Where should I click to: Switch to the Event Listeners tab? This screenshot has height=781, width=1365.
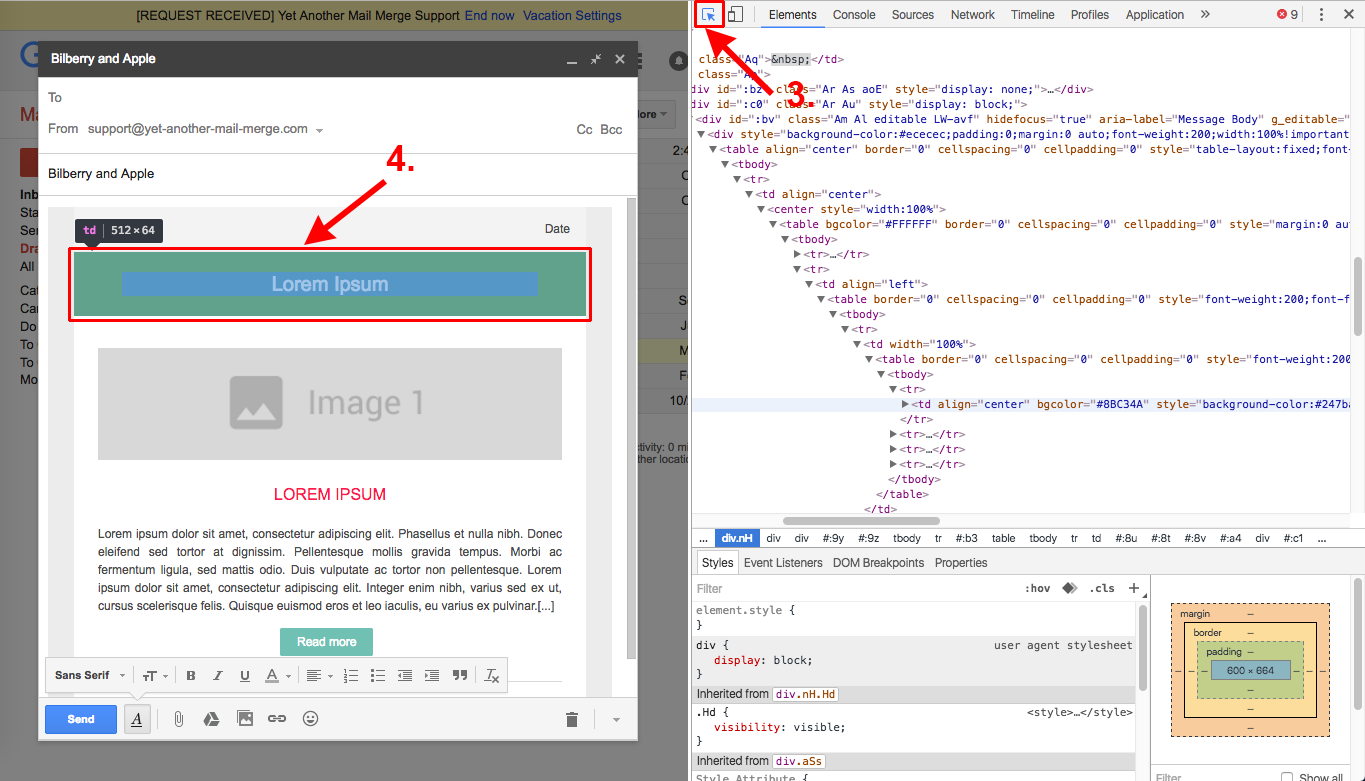point(783,562)
